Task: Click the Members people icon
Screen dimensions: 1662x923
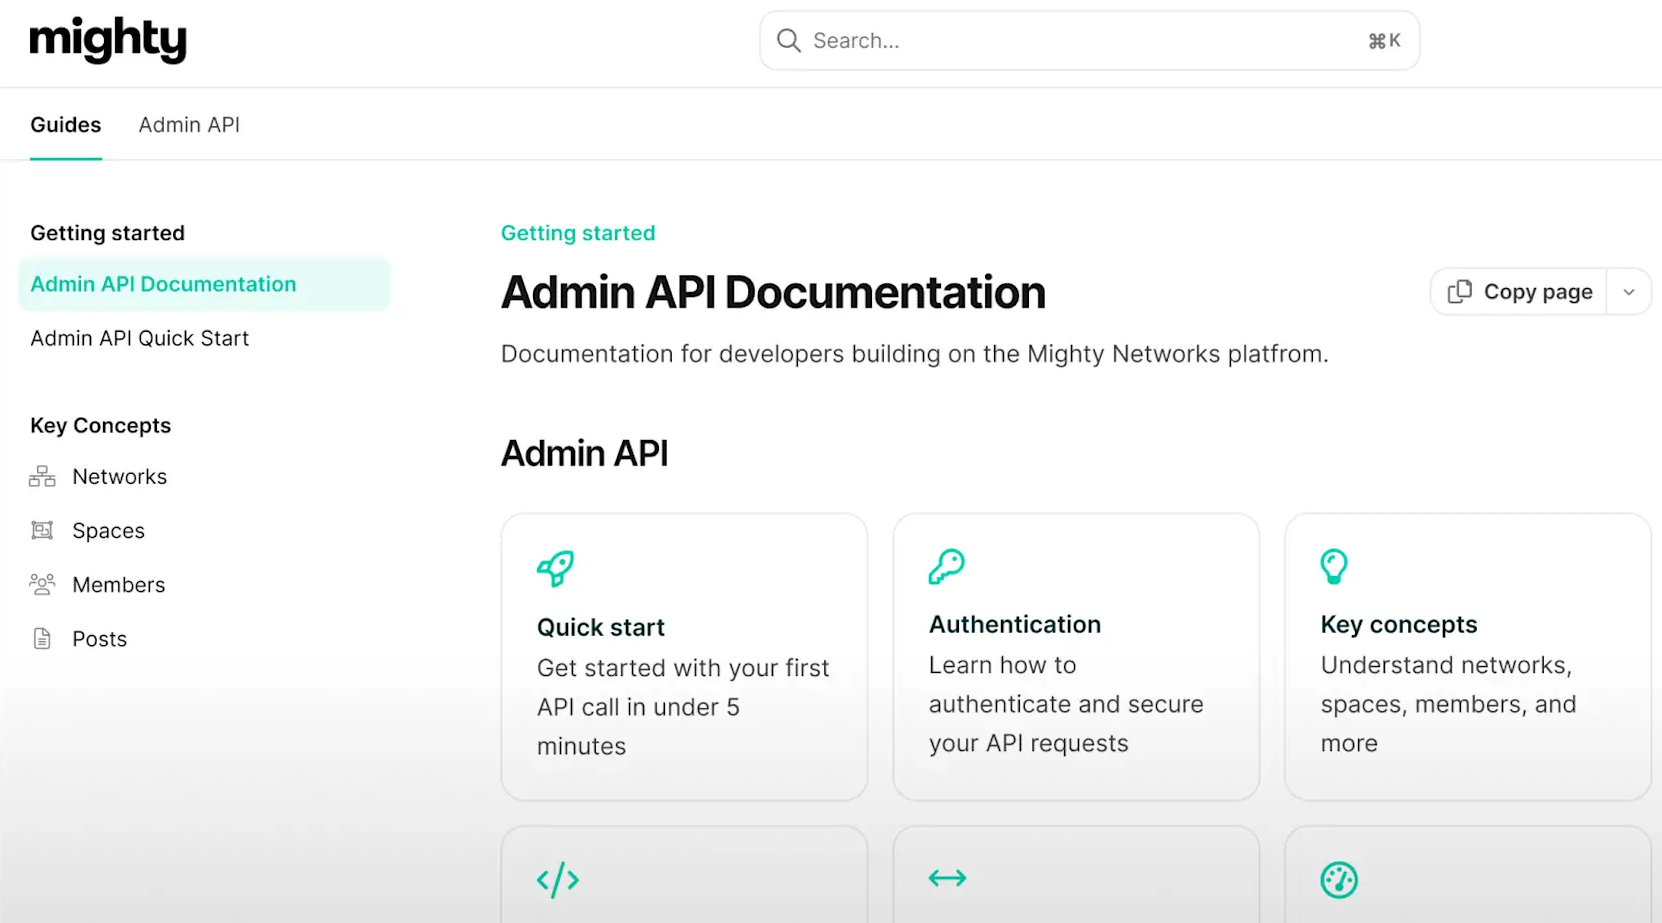Action: tap(42, 584)
